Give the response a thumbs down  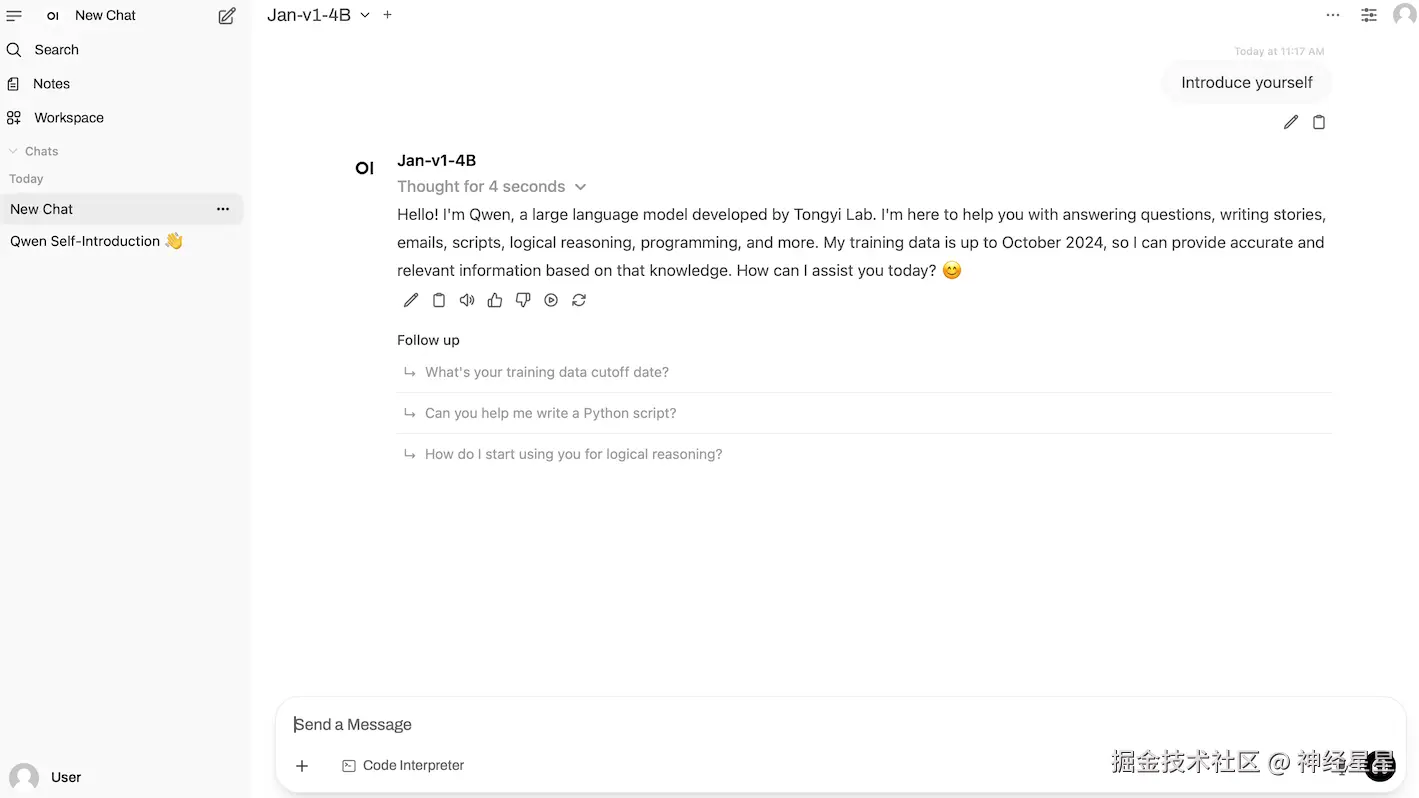523,300
